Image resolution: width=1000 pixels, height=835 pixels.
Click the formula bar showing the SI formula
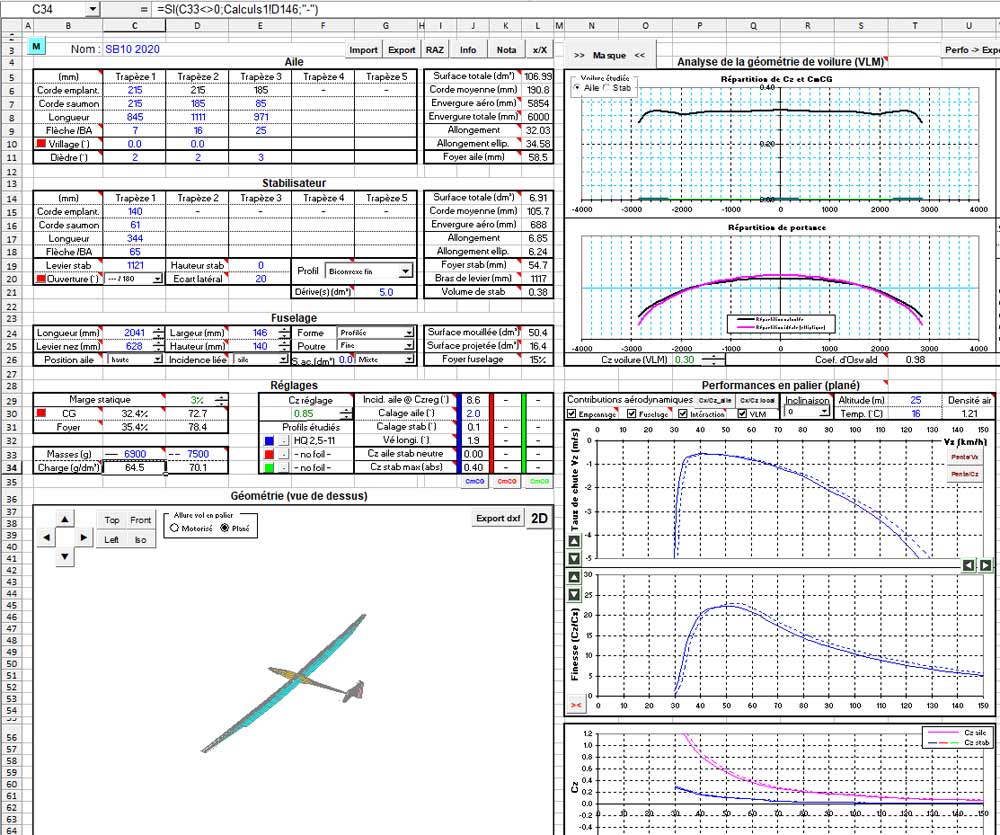click(574, 9)
